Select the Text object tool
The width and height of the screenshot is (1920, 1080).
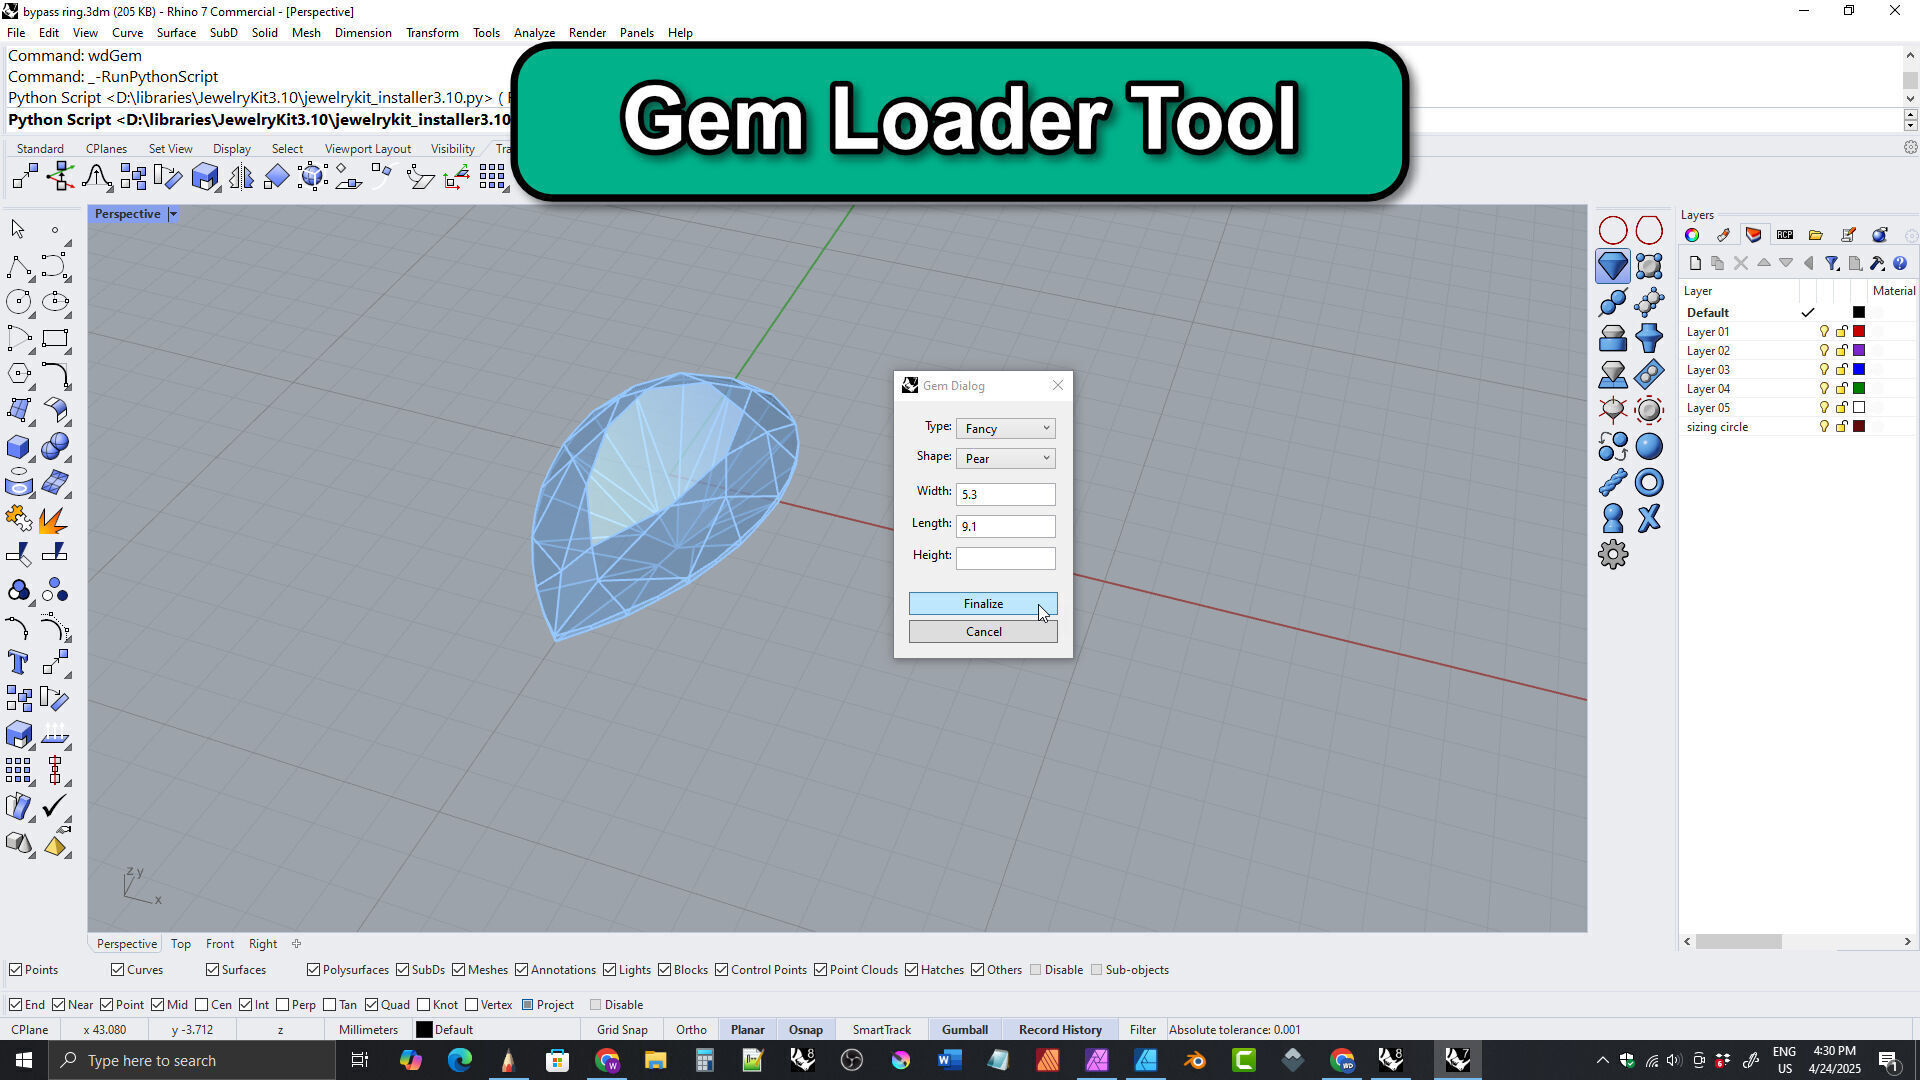pos(18,662)
